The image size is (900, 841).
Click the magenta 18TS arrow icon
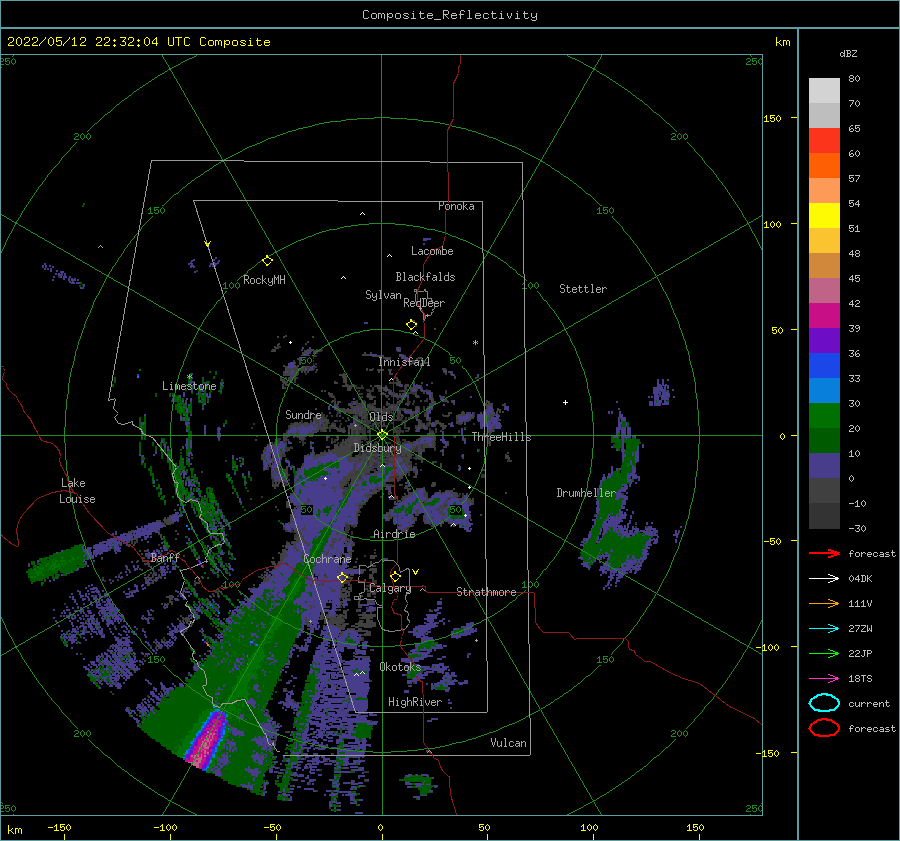(x=824, y=679)
